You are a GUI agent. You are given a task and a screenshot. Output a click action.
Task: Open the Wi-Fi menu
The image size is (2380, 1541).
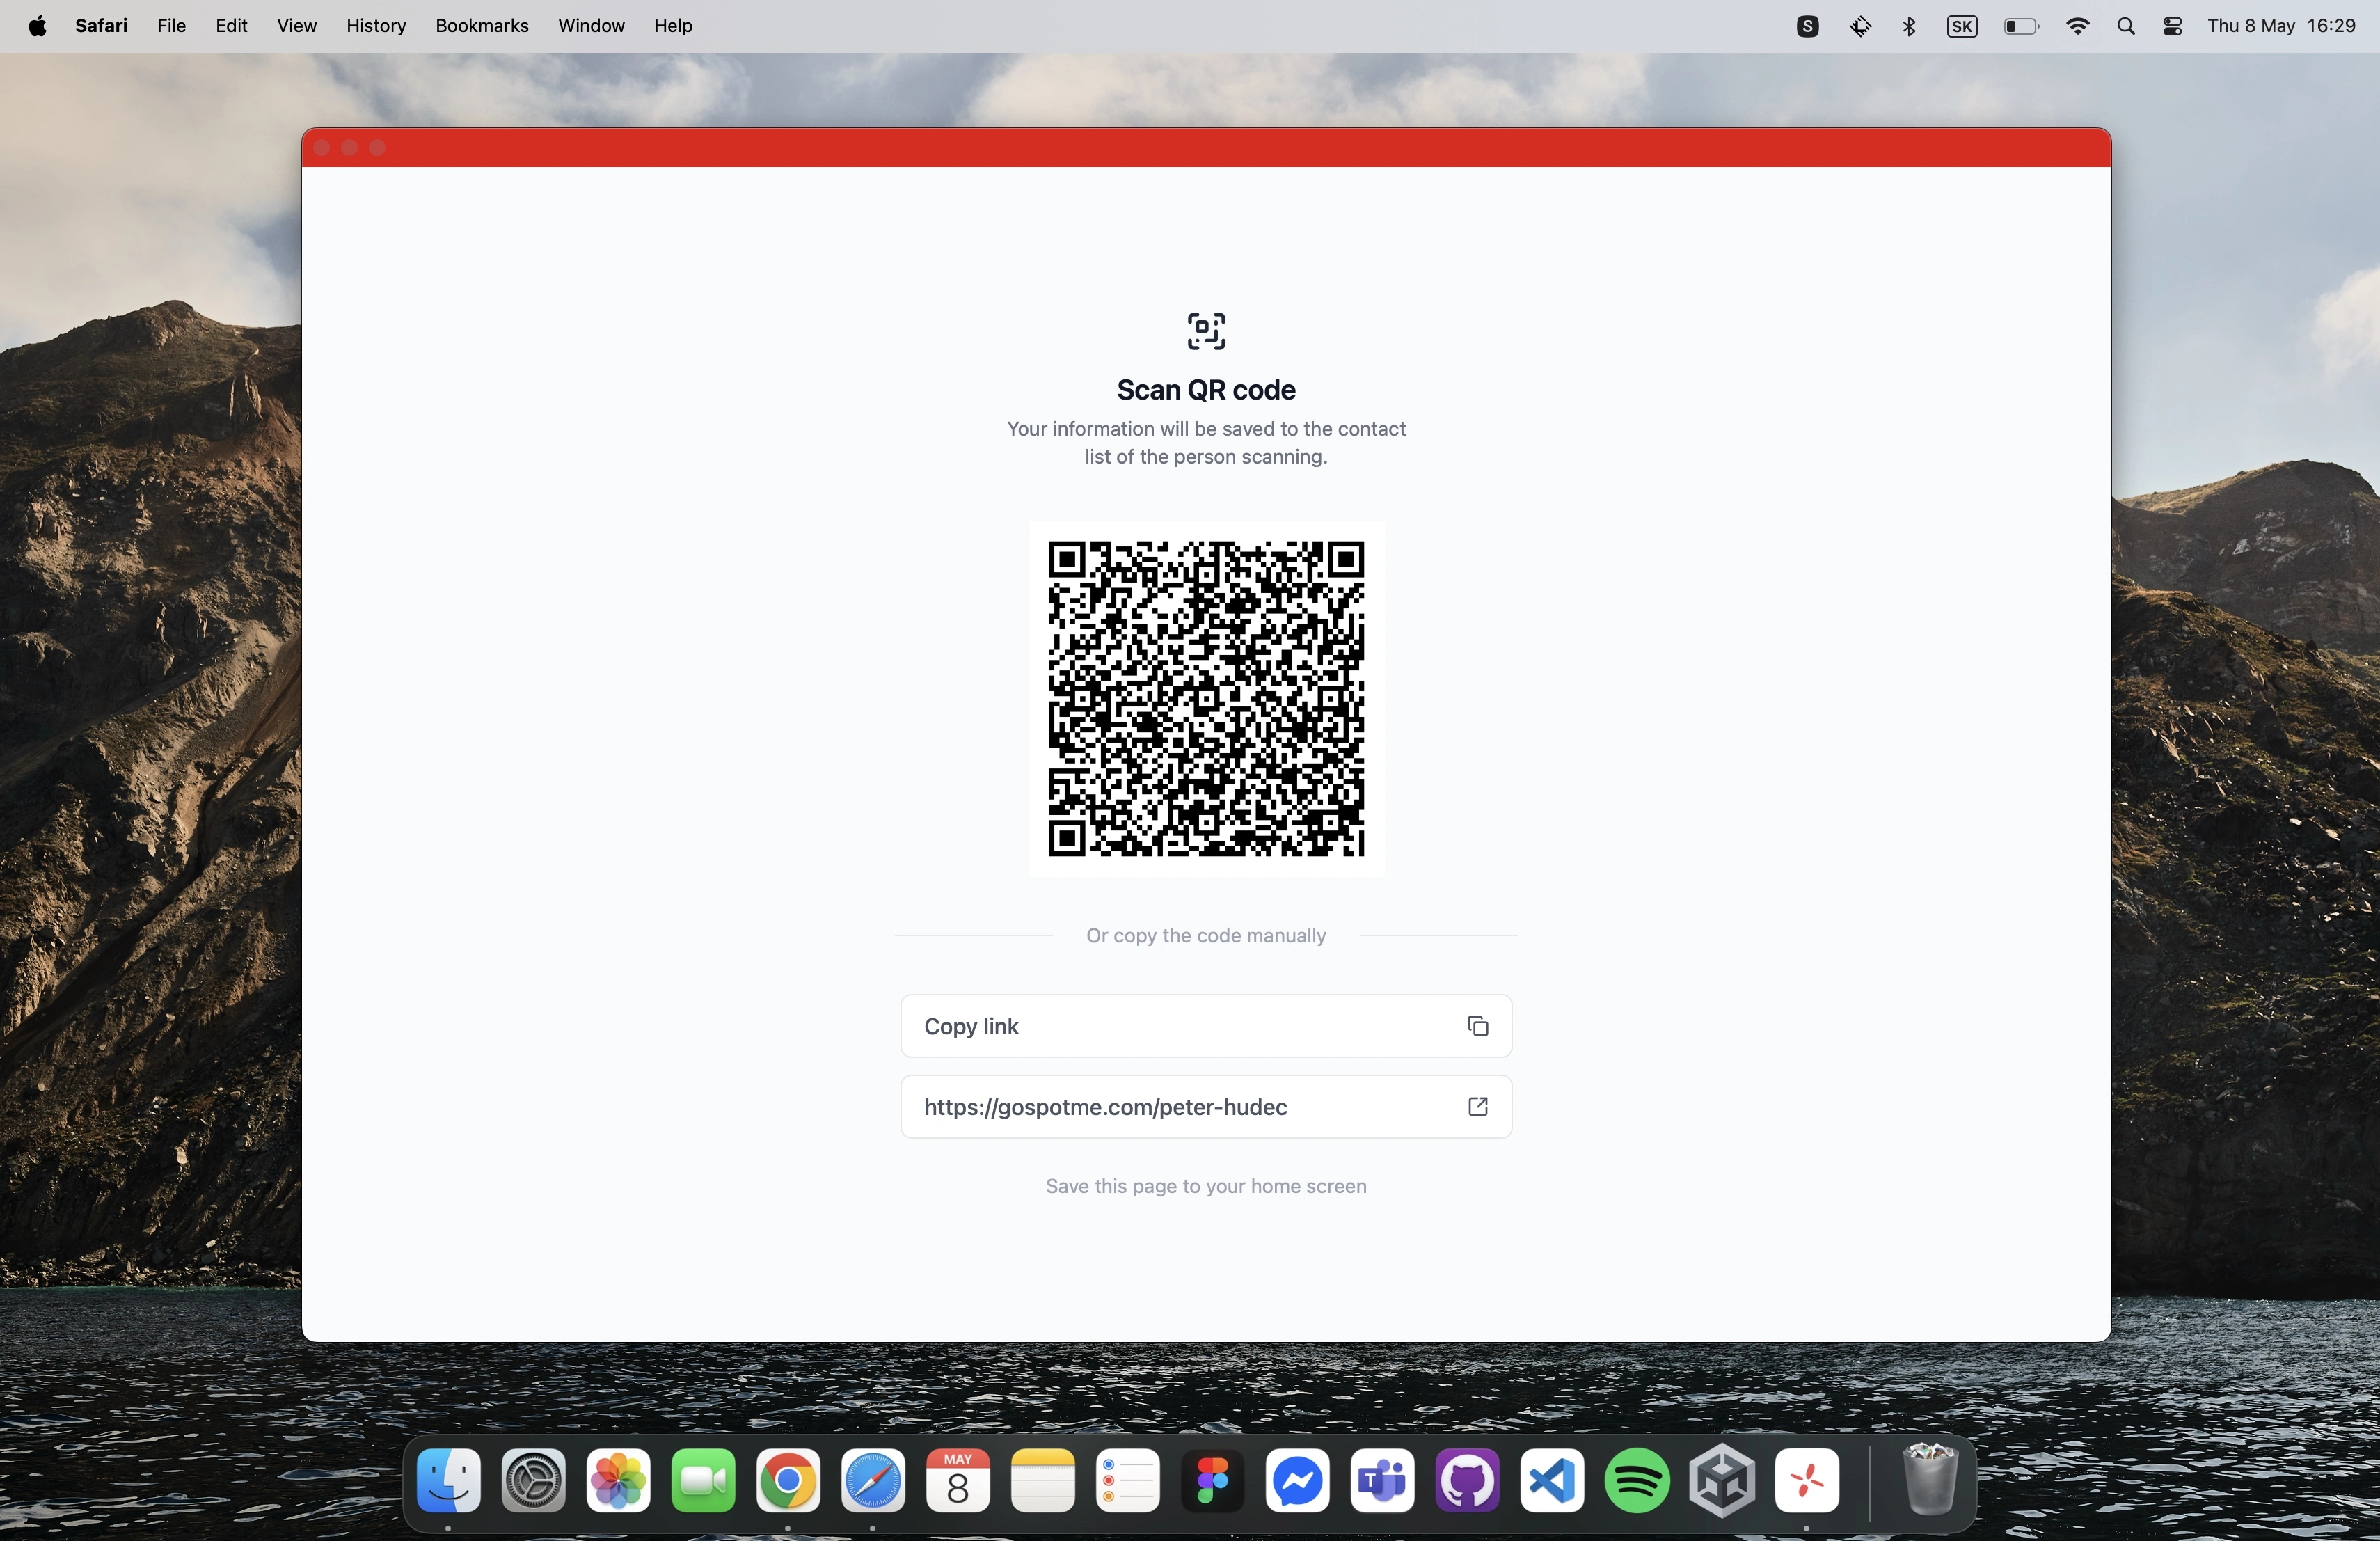point(2077,26)
